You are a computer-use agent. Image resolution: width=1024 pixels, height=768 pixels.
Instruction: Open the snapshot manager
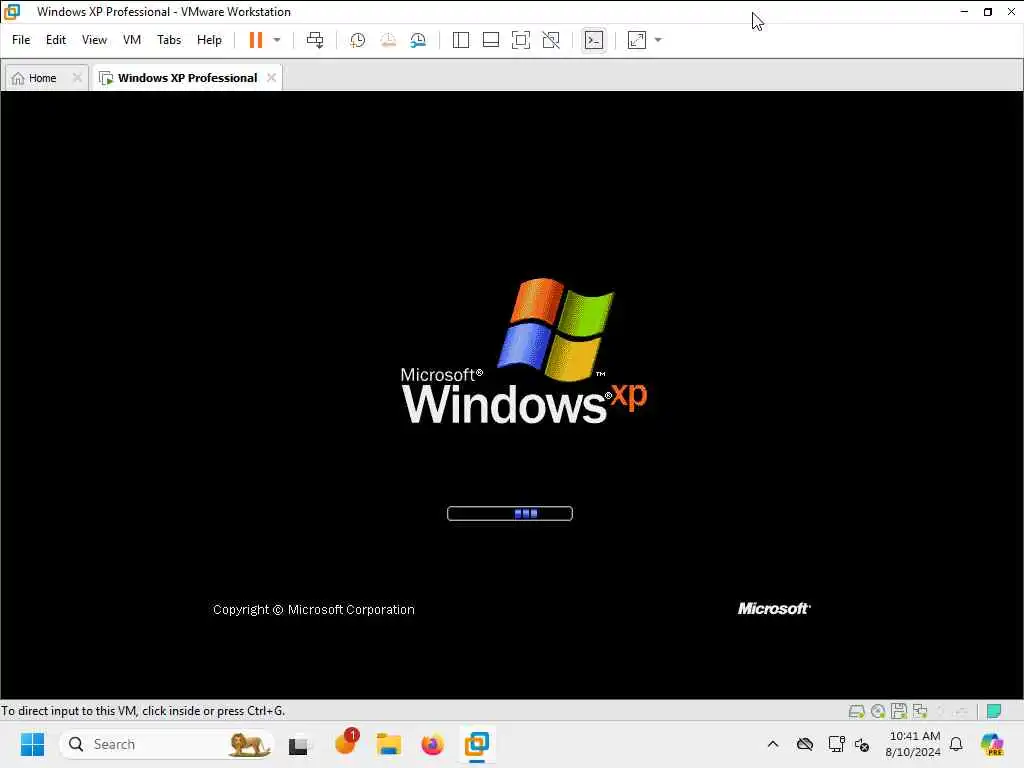418,40
